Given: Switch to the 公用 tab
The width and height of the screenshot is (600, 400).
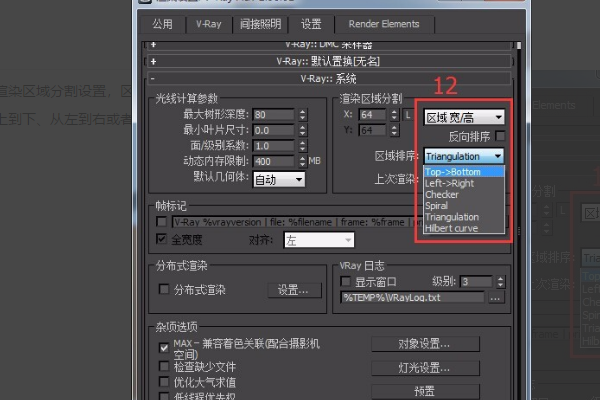Looking at the screenshot, I should coord(163,24).
